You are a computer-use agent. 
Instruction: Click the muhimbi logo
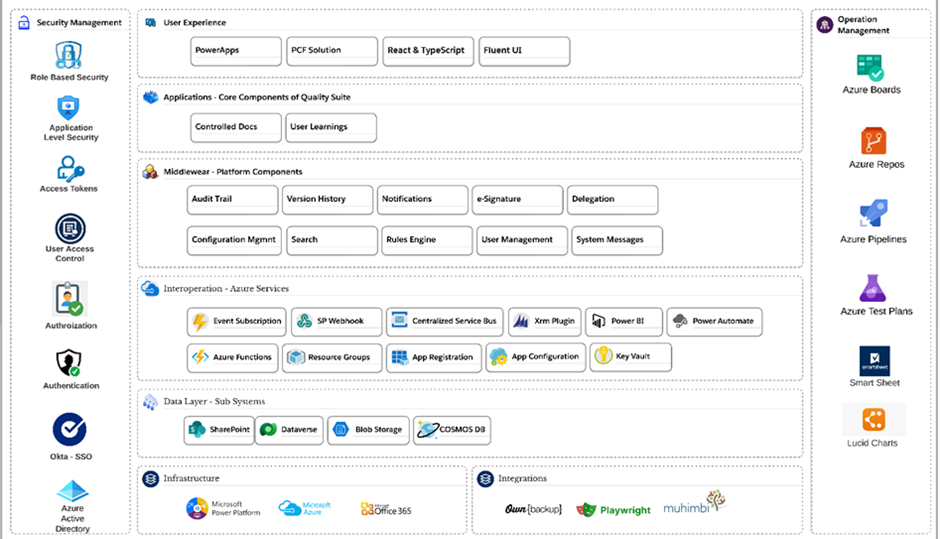pyautogui.click(x=695, y=502)
